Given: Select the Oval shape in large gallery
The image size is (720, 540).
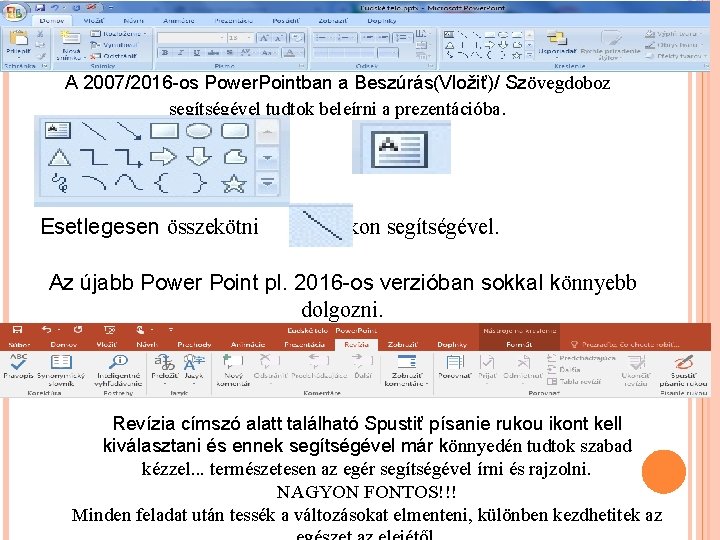Looking at the screenshot, I should coord(199,131).
